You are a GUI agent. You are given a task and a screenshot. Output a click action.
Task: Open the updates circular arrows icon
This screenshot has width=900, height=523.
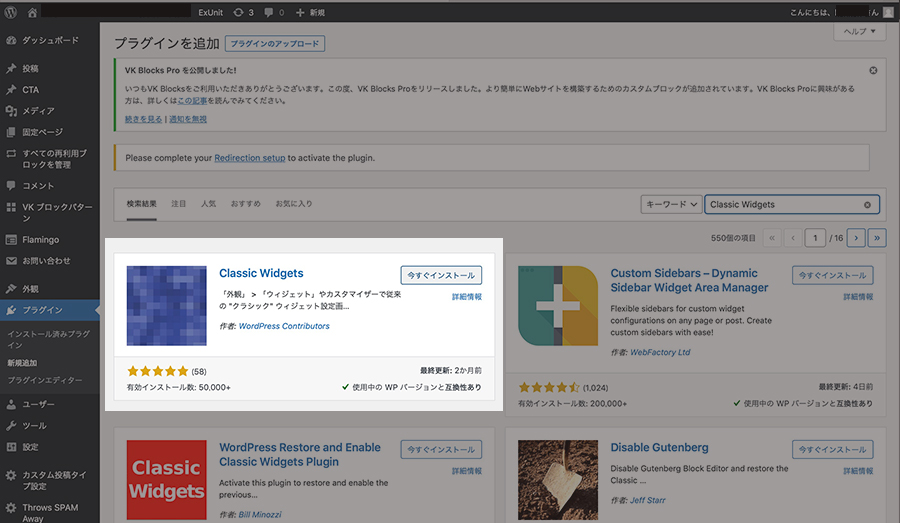coord(238,12)
